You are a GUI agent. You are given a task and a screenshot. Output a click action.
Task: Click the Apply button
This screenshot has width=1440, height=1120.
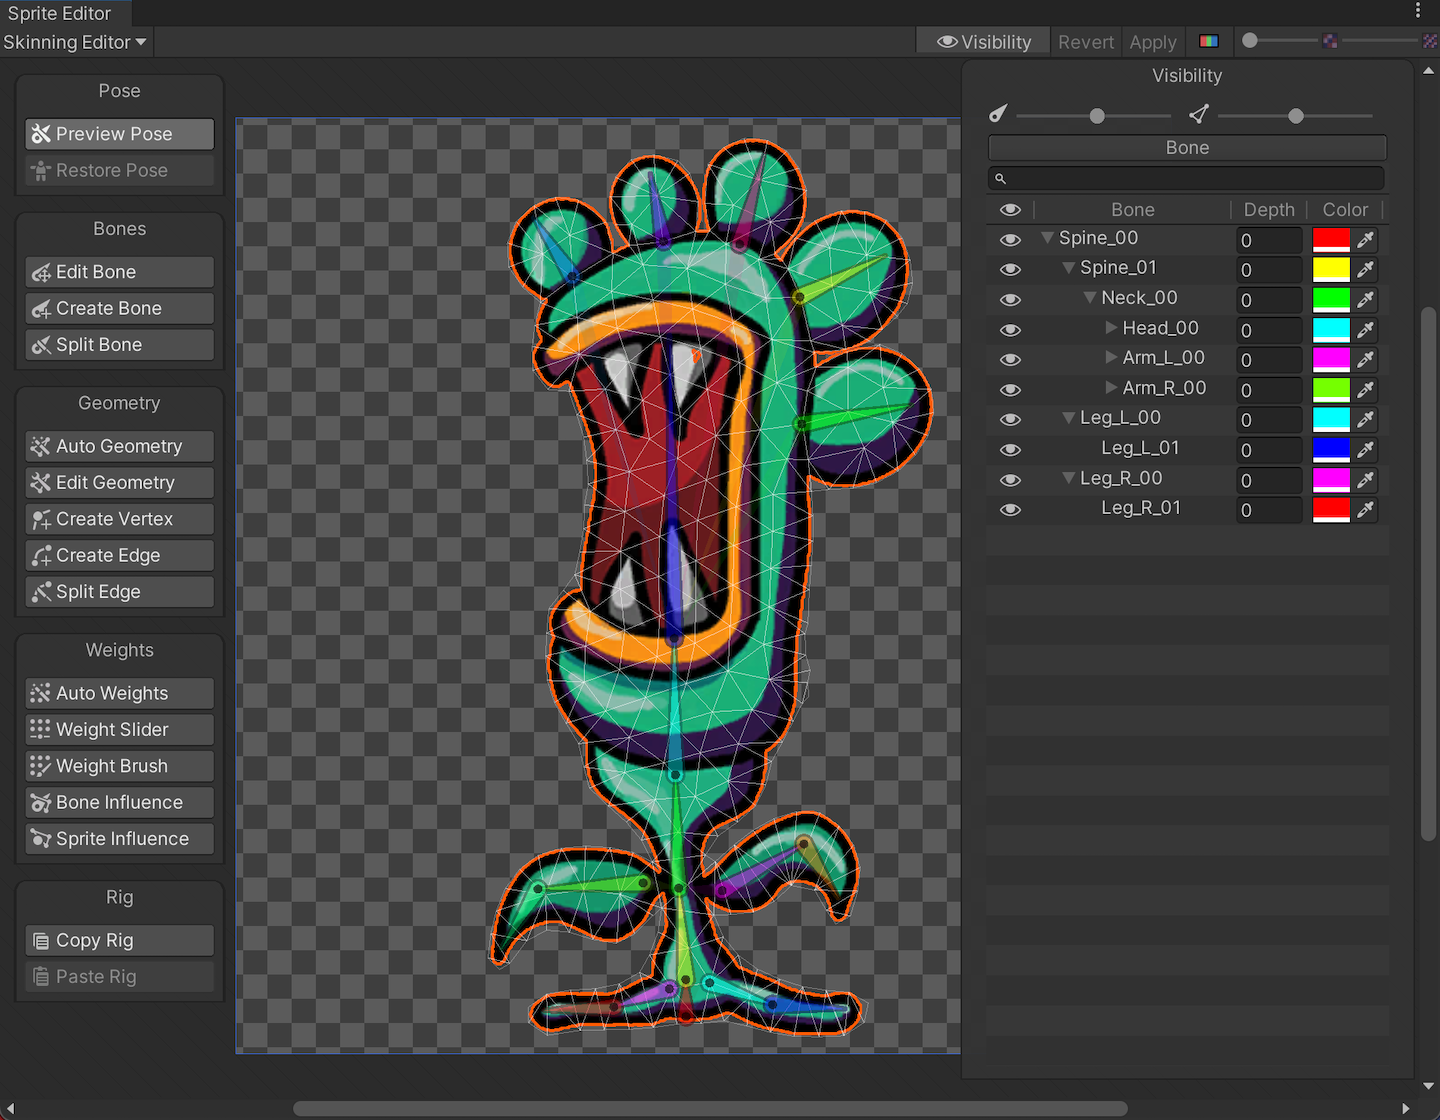[1152, 42]
